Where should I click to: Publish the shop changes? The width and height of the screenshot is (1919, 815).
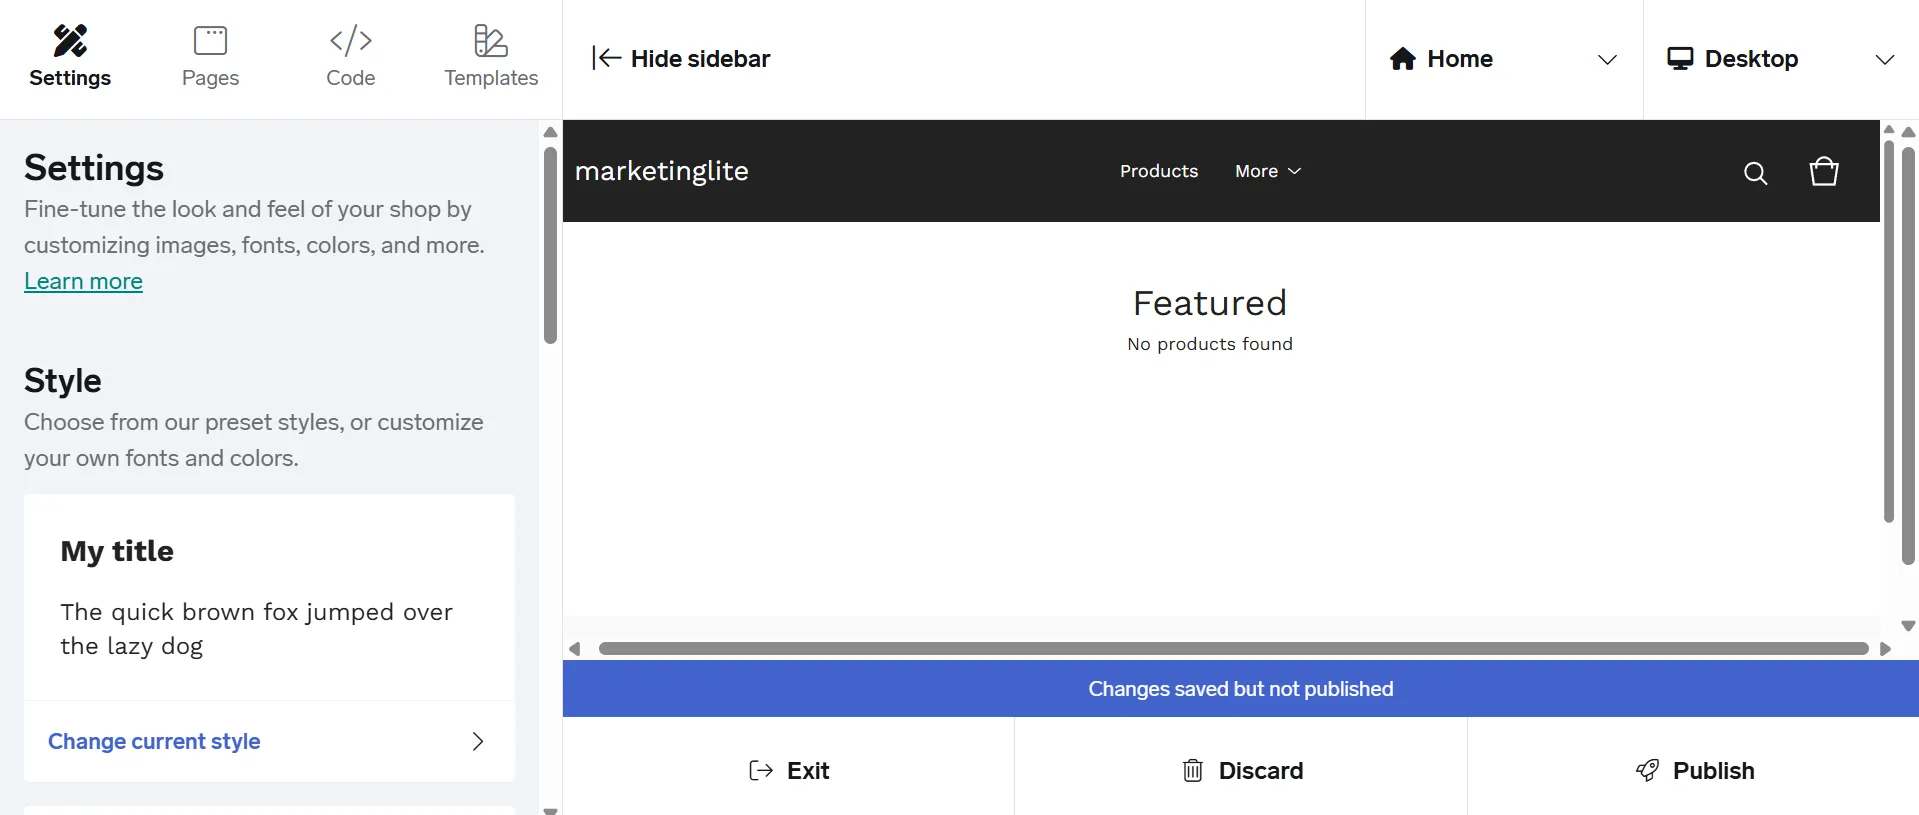1694,771
